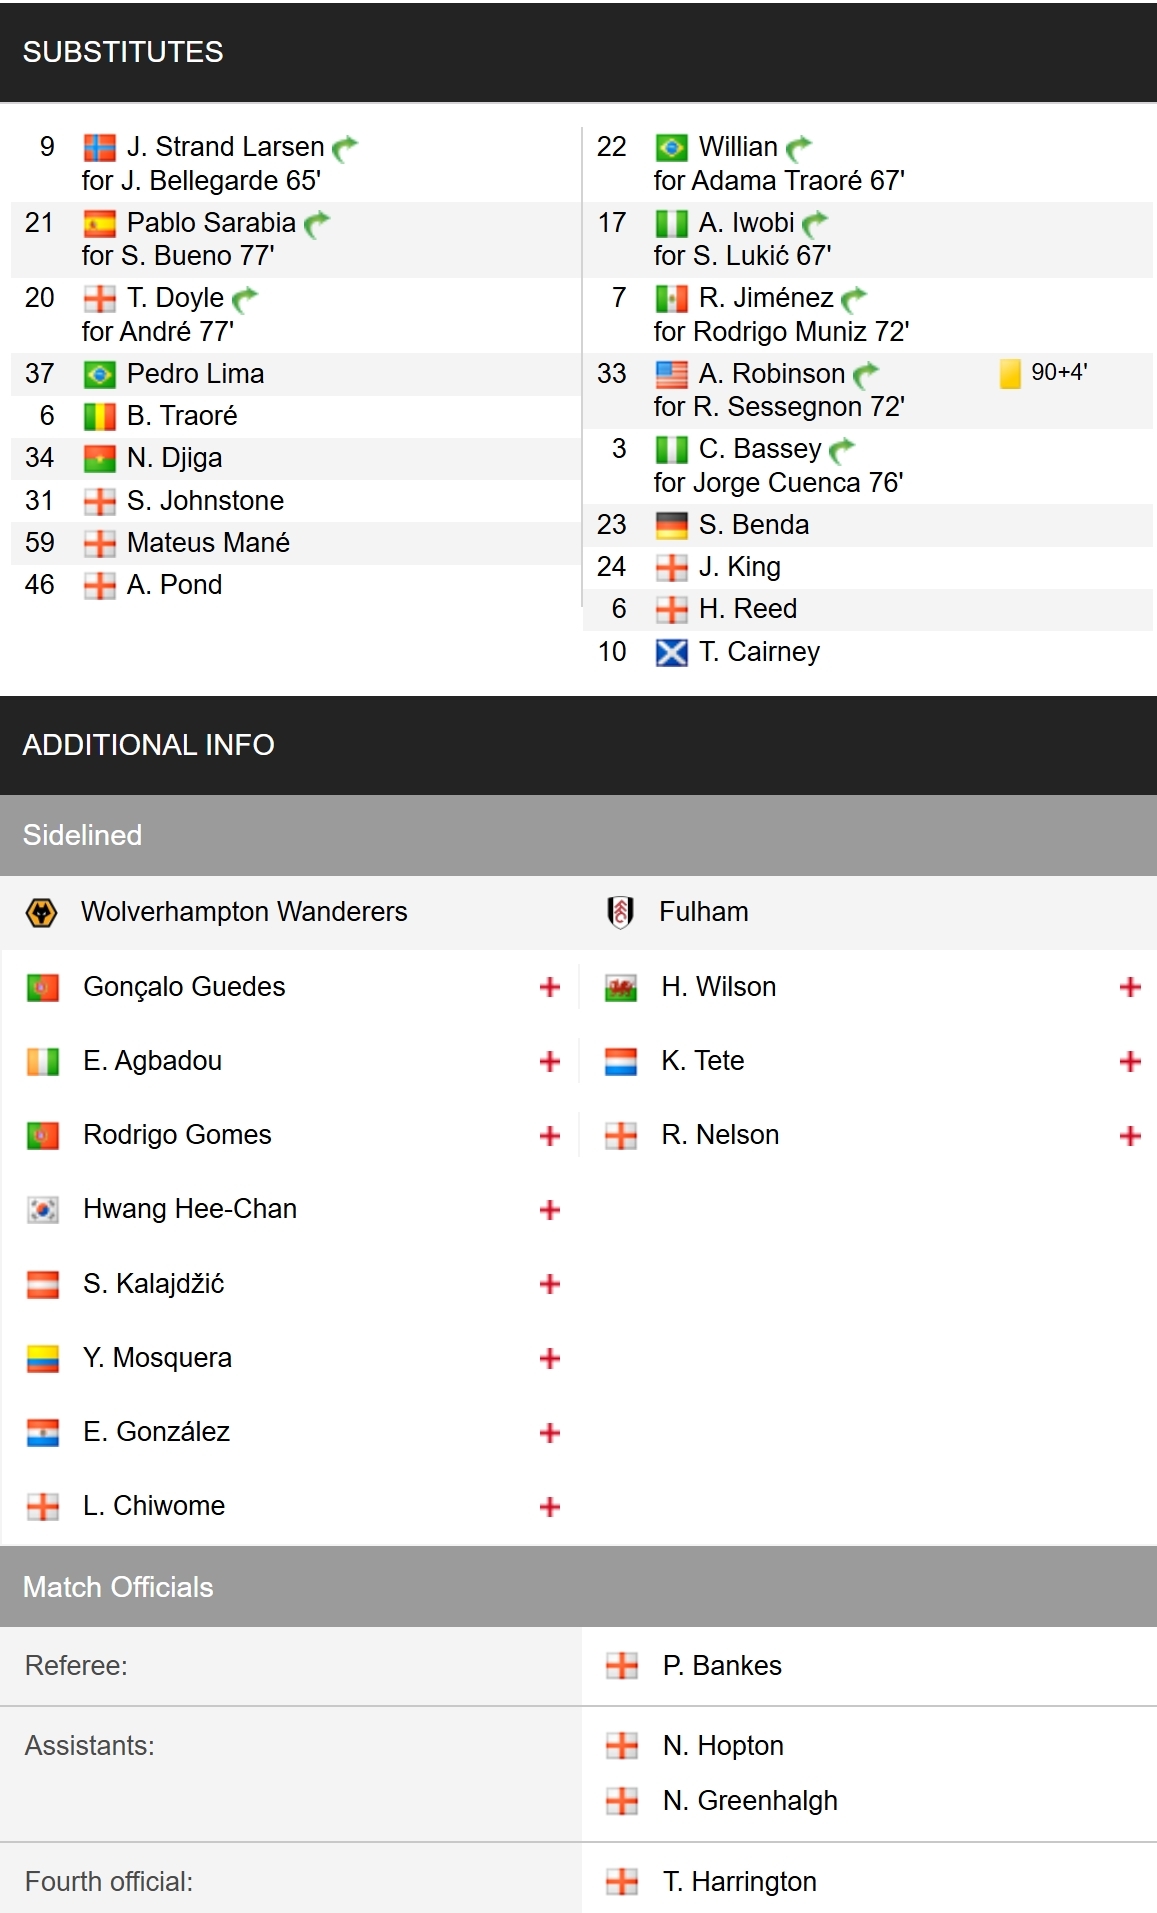1157x1913 pixels.
Task: Click the injury cross beside H. Wilson
Action: [x=1130, y=987]
